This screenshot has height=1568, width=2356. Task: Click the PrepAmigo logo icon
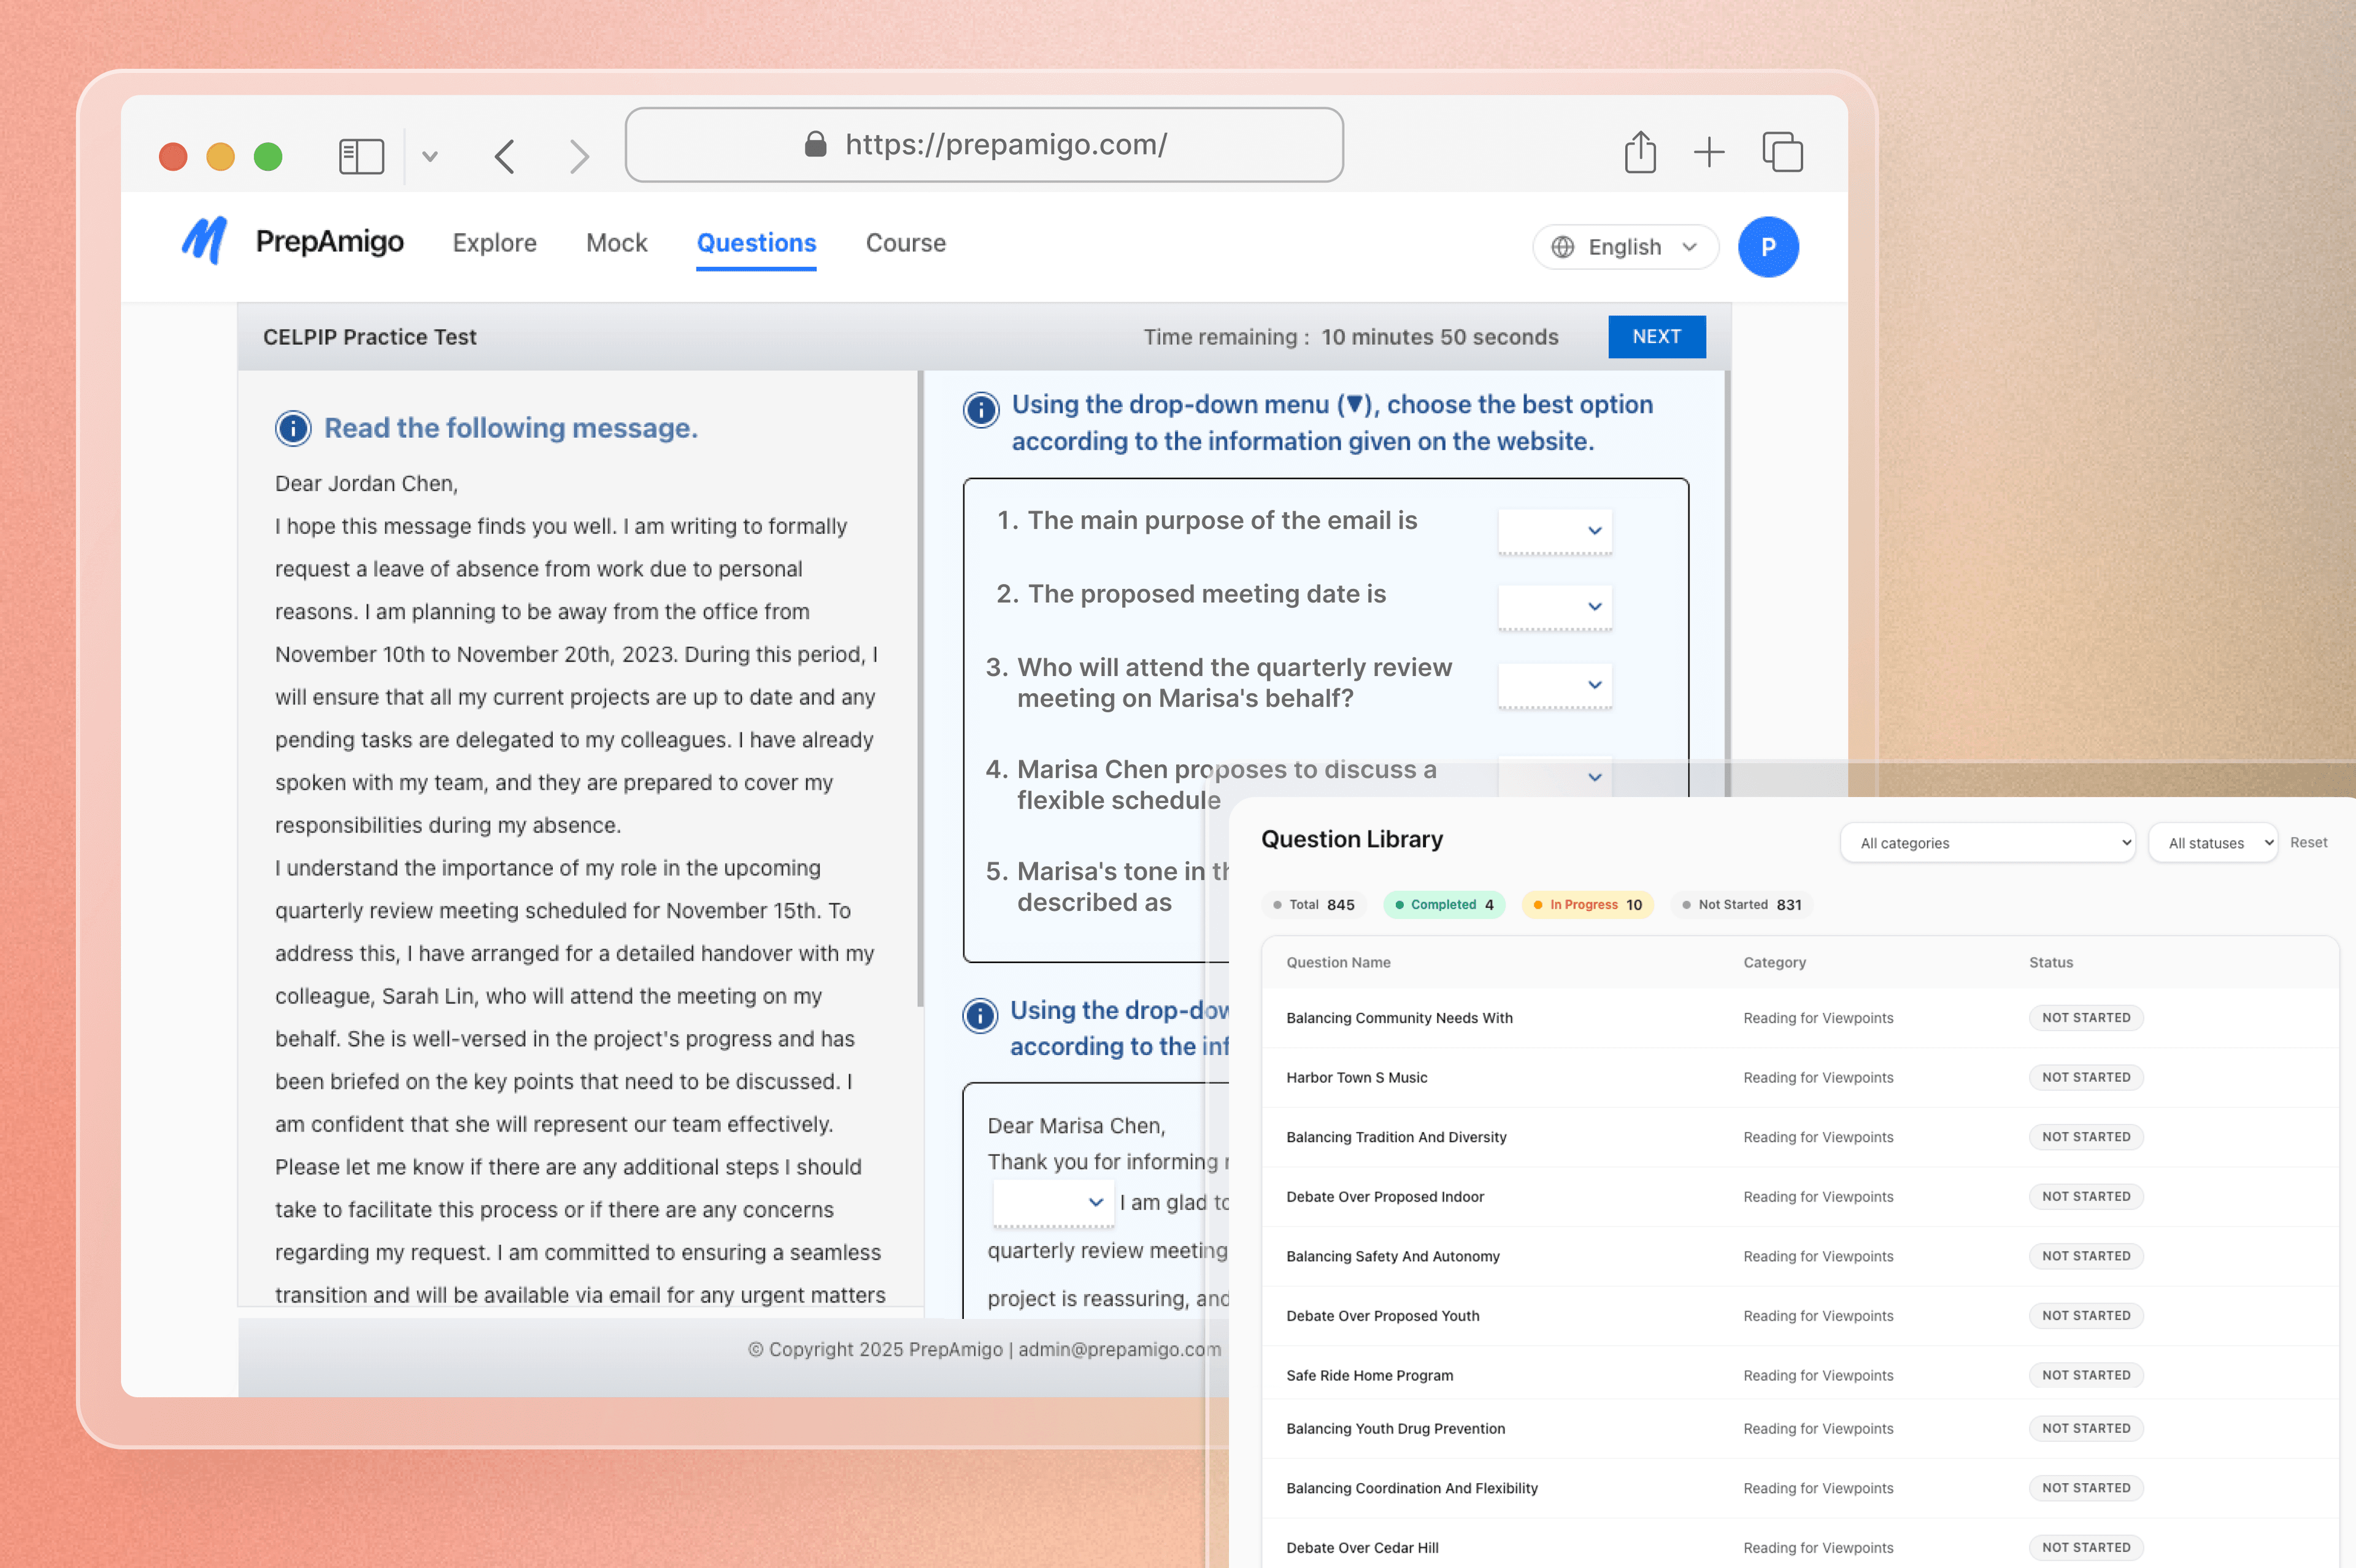pyautogui.click(x=205, y=241)
